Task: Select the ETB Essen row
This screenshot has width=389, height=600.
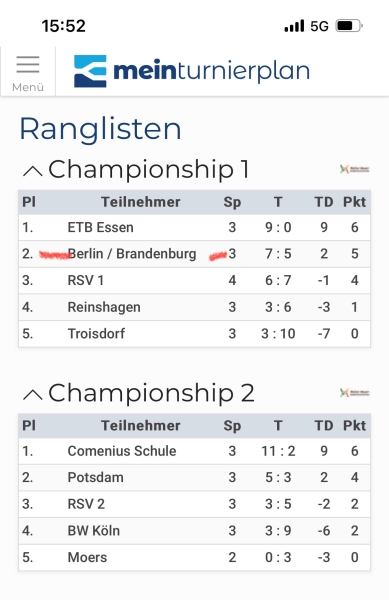Action: coord(194,227)
